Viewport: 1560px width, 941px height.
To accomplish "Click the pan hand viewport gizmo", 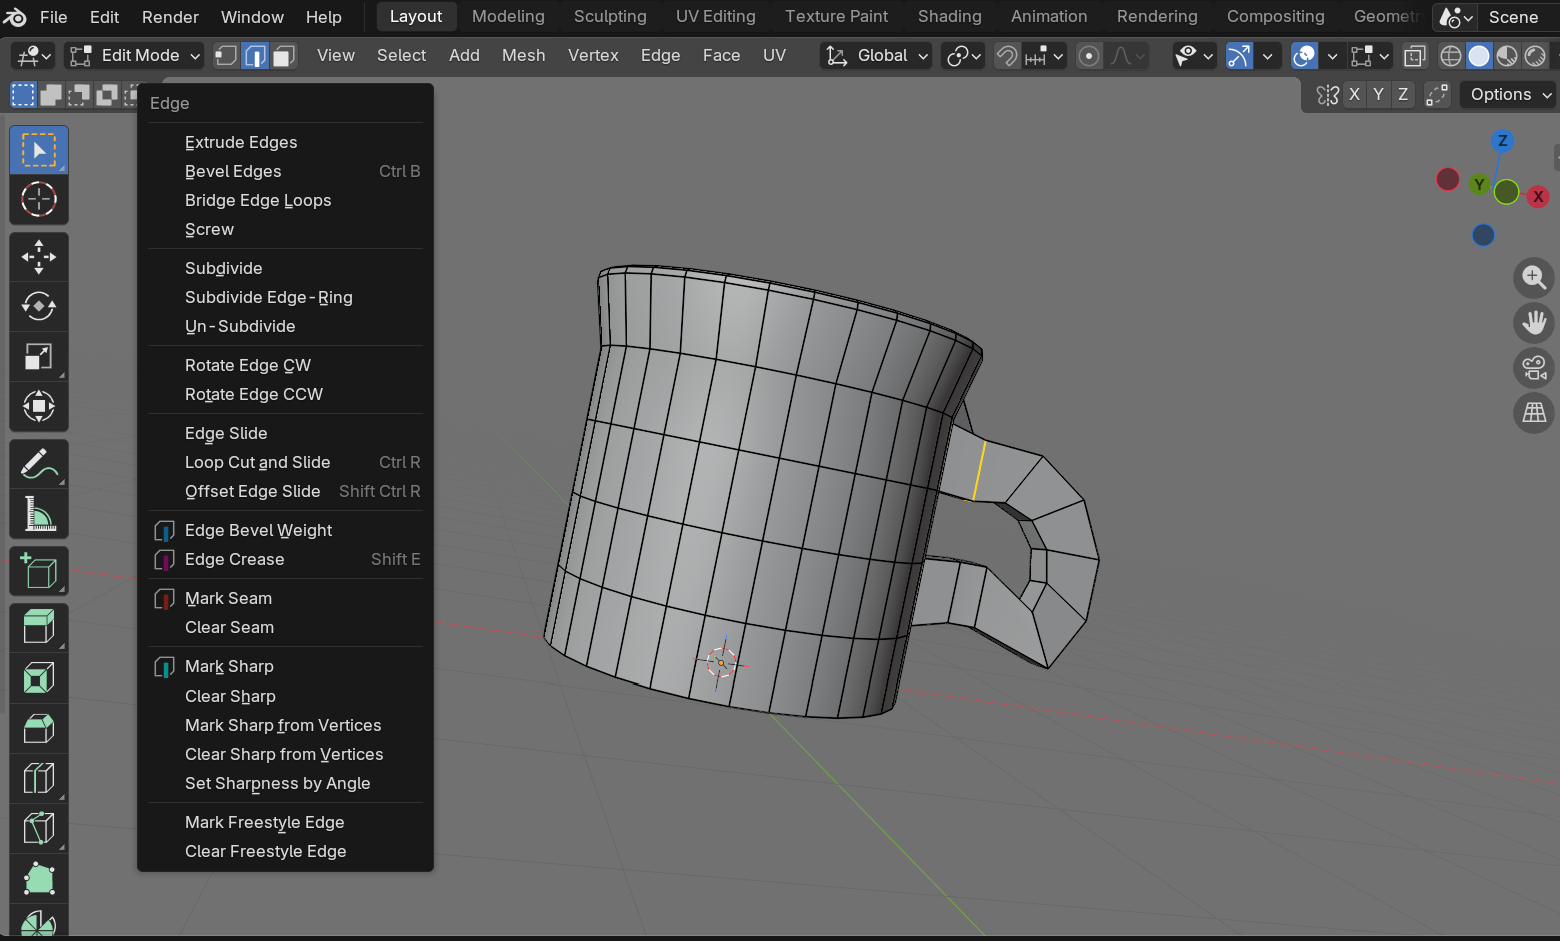I will (1534, 322).
